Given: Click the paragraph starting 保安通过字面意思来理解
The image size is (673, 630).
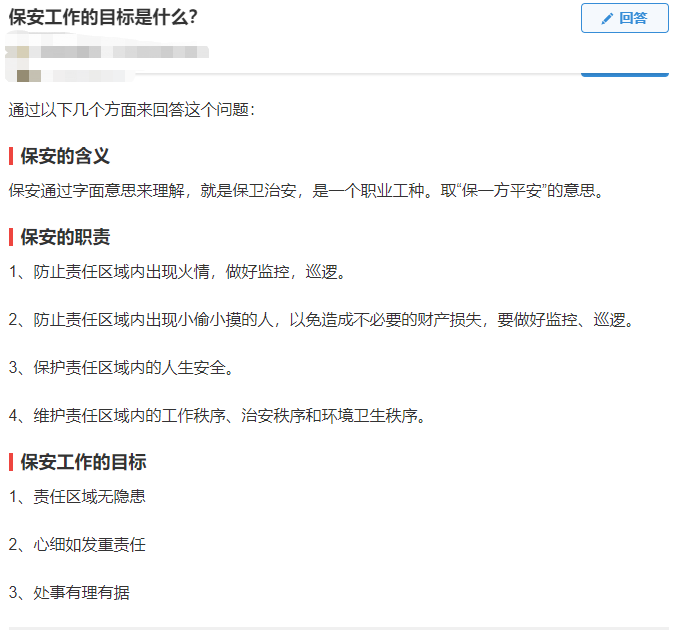Looking at the screenshot, I should pyautogui.click(x=306, y=191).
